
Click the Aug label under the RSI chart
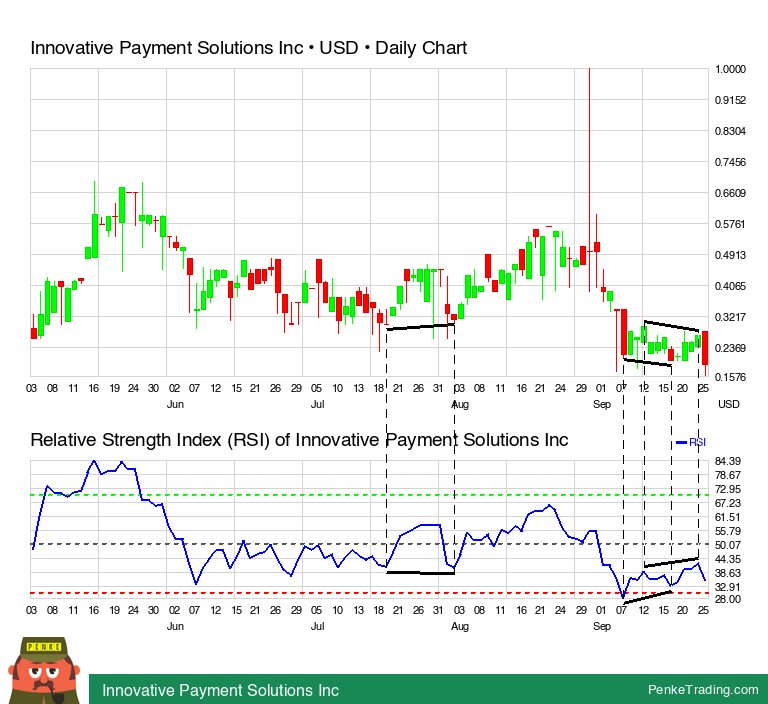click(460, 627)
